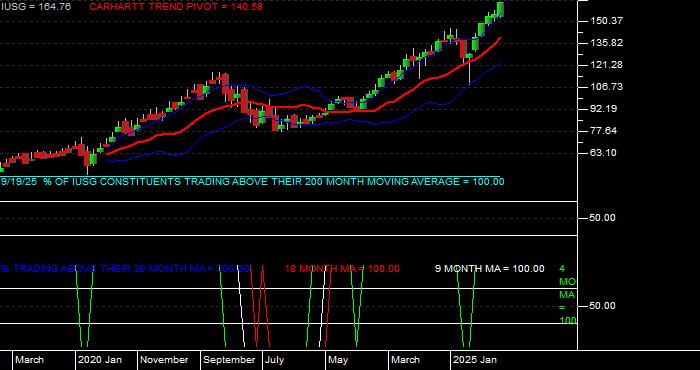Click the 135.82 price axis label
Image resolution: width=700 pixels, height=370 pixels.
[x=606, y=43]
